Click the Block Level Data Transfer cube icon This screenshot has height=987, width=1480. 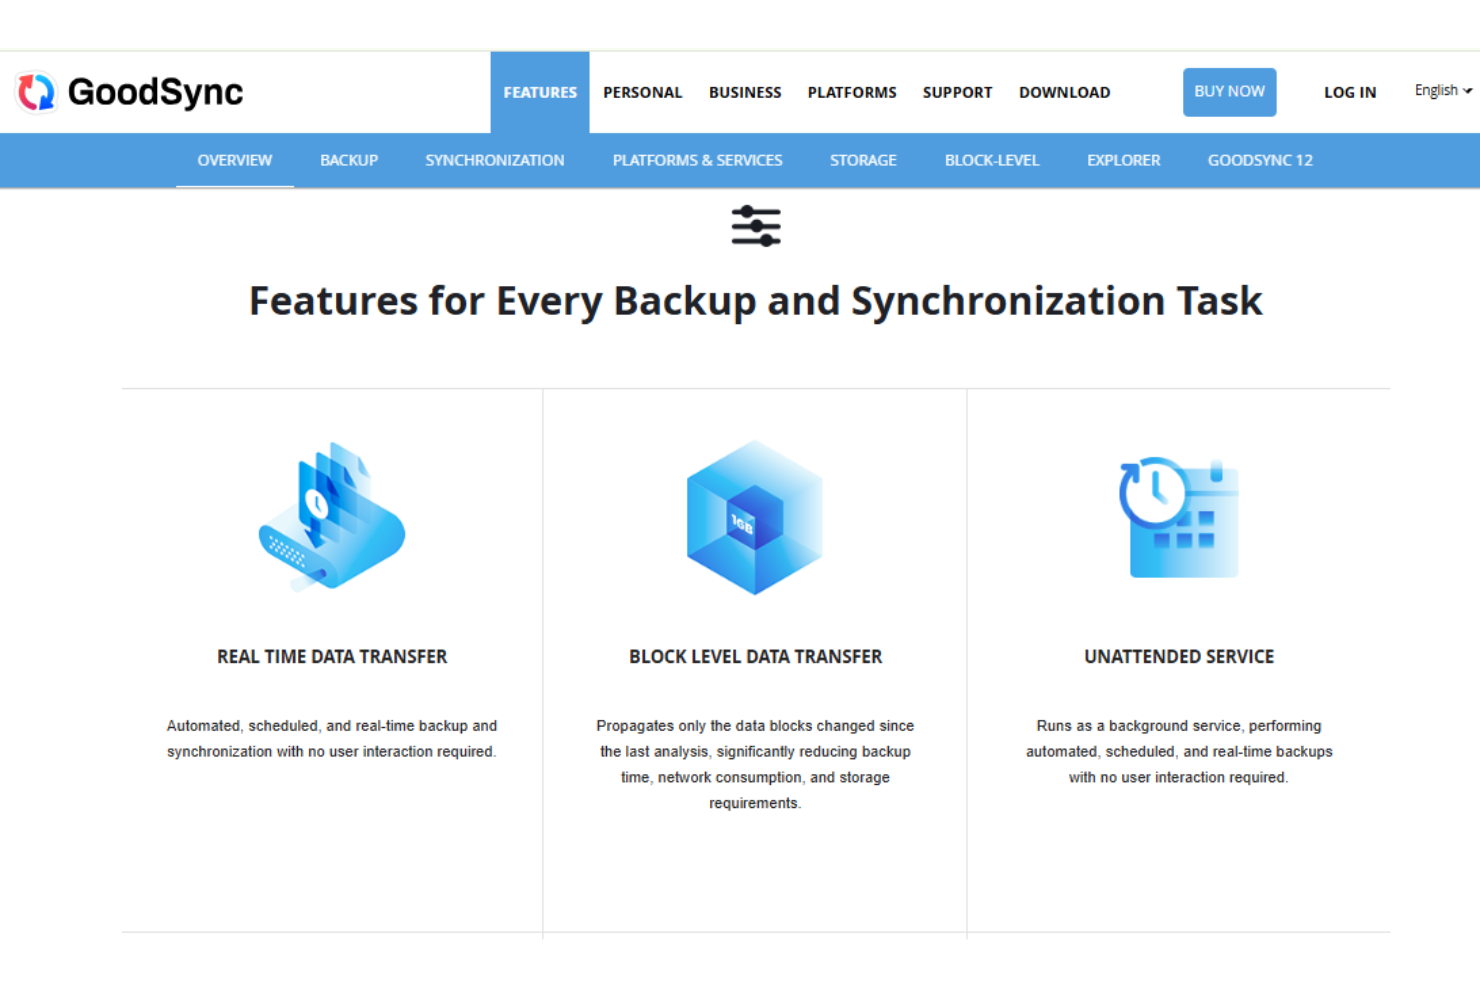click(x=755, y=517)
